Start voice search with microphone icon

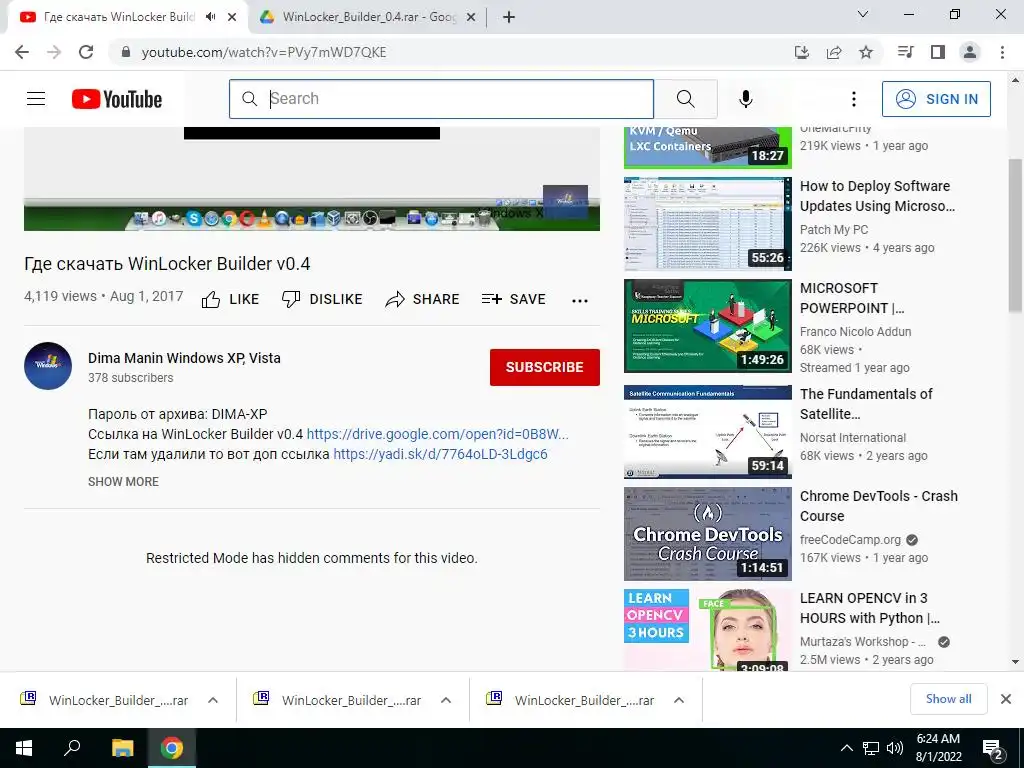tap(745, 99)
